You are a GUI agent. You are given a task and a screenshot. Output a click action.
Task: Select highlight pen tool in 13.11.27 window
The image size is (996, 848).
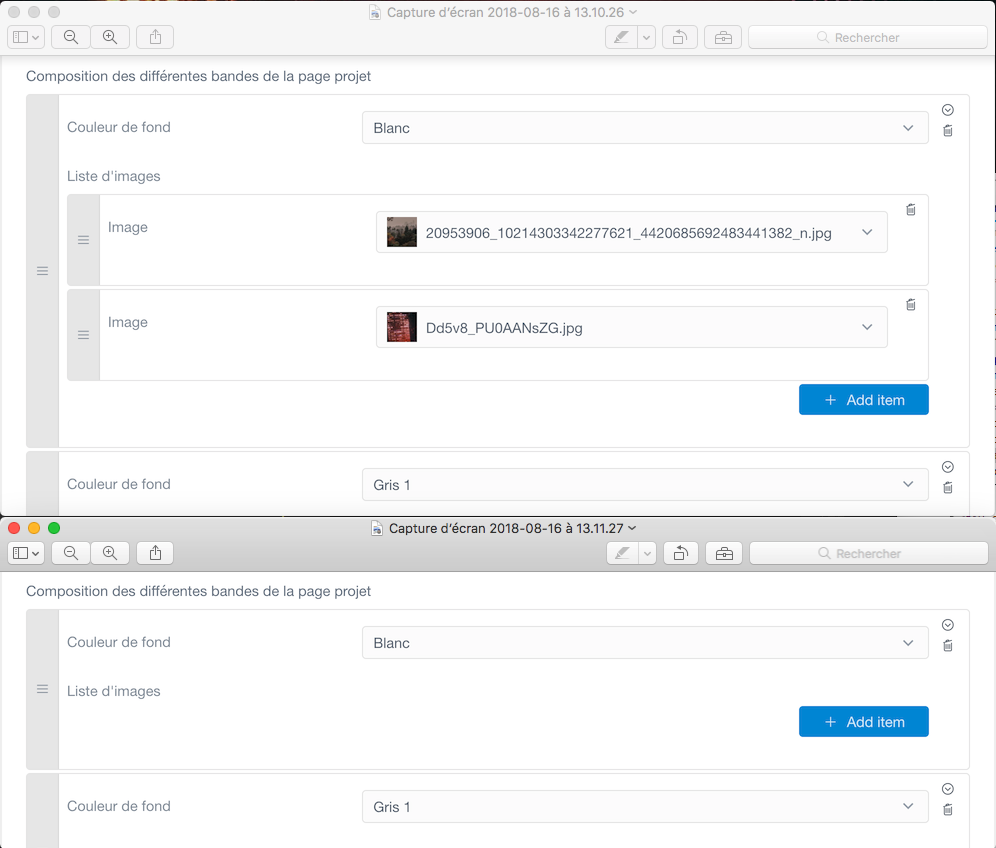pyautogui.click(x=622, y=553)
